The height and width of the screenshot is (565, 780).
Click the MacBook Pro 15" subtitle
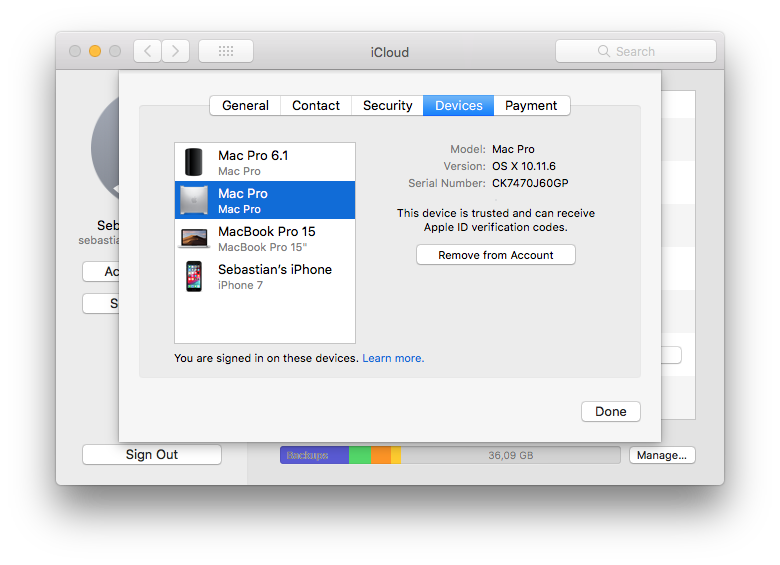pyautogui.click(x=262, y=247)
